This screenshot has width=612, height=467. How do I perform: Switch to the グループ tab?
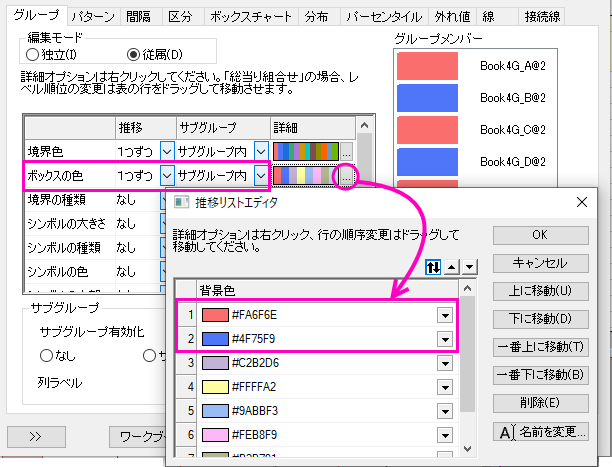(x=37, y=15)
